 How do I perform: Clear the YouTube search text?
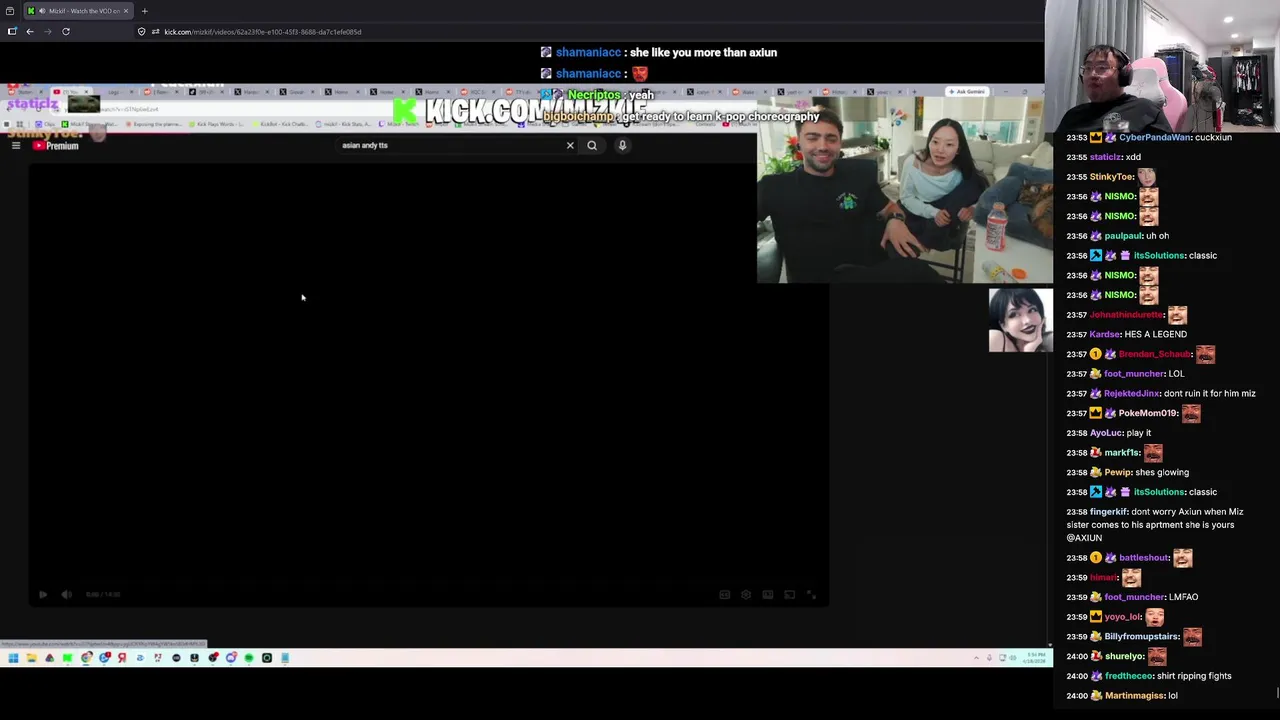coord(570,146)
